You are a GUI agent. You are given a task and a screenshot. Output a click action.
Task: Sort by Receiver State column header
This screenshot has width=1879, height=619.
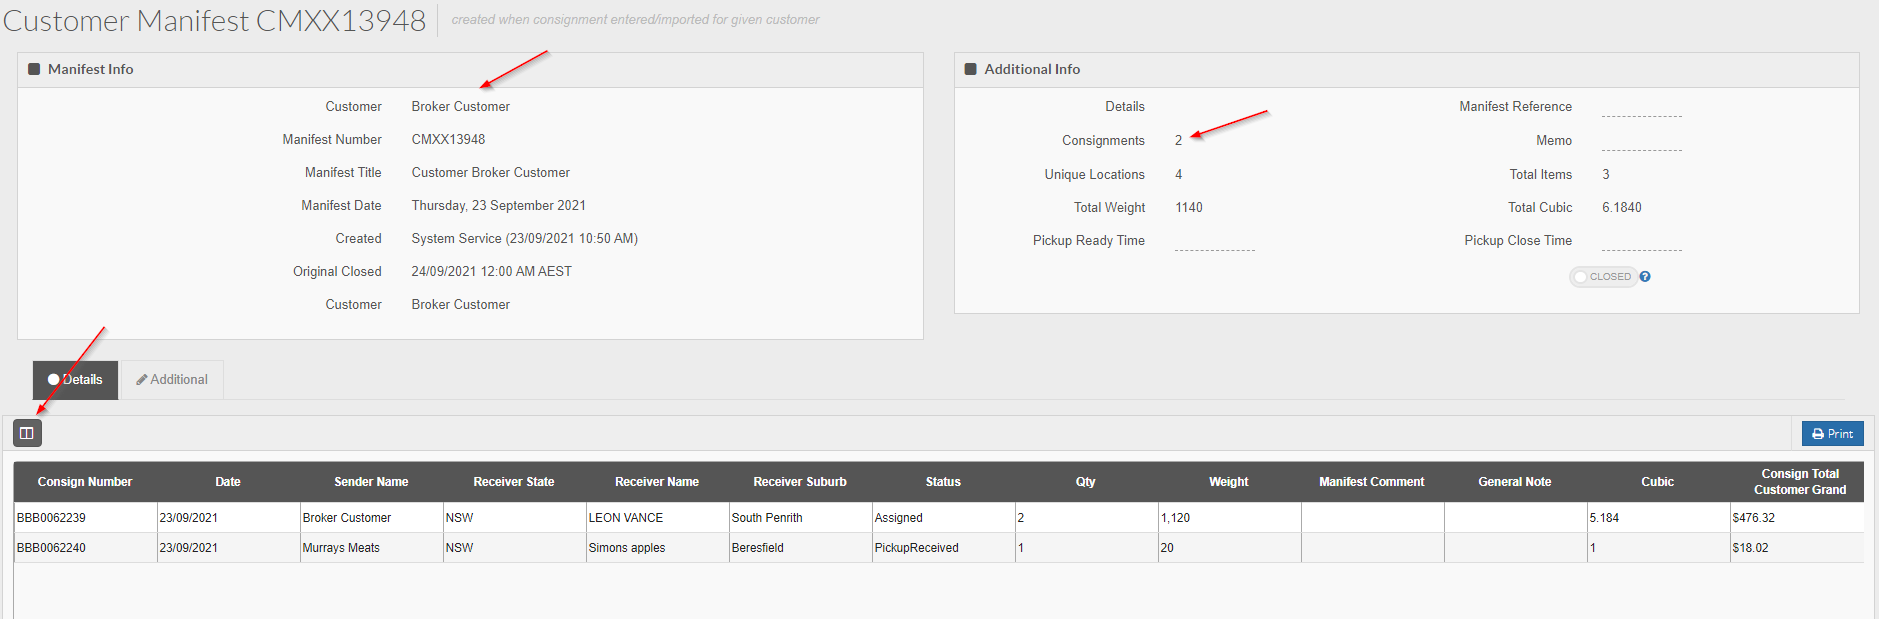[514, 482]
